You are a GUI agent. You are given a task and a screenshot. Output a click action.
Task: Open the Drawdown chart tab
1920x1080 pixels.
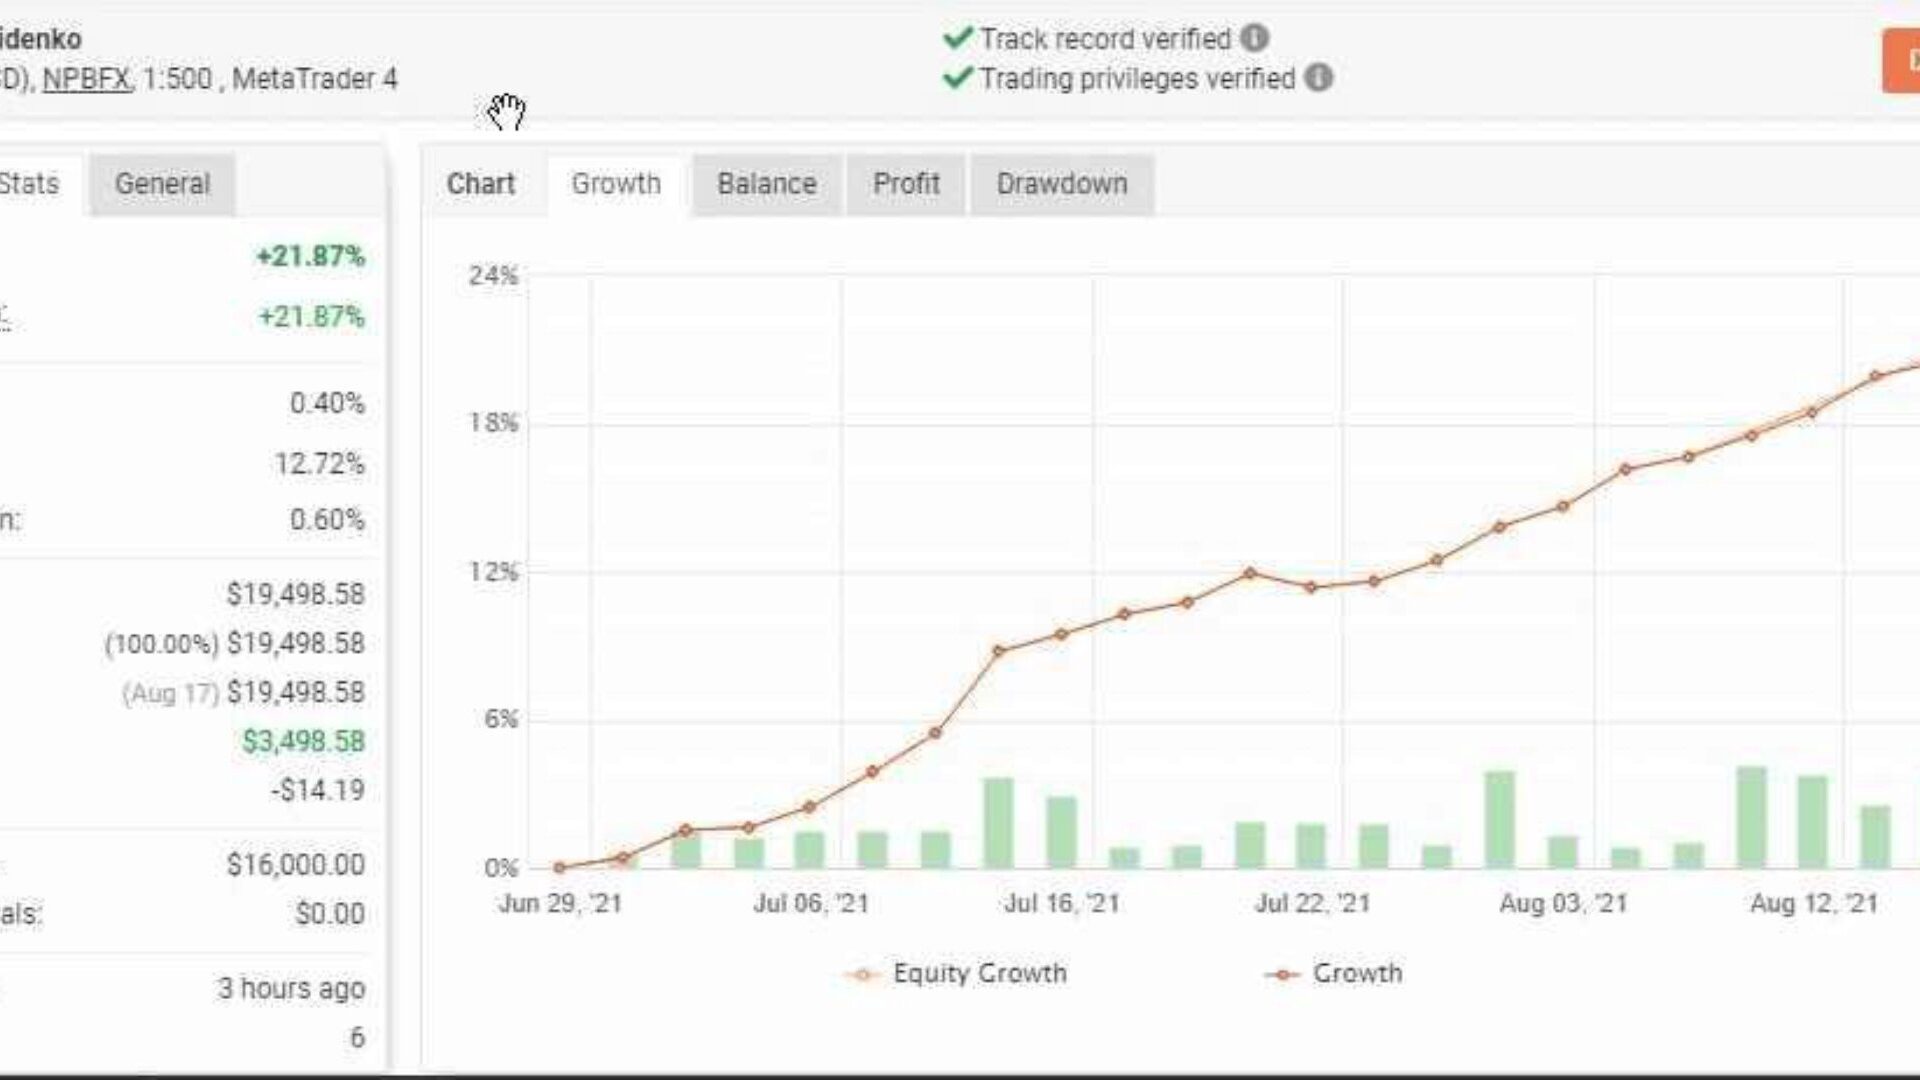pos(1062,184)
